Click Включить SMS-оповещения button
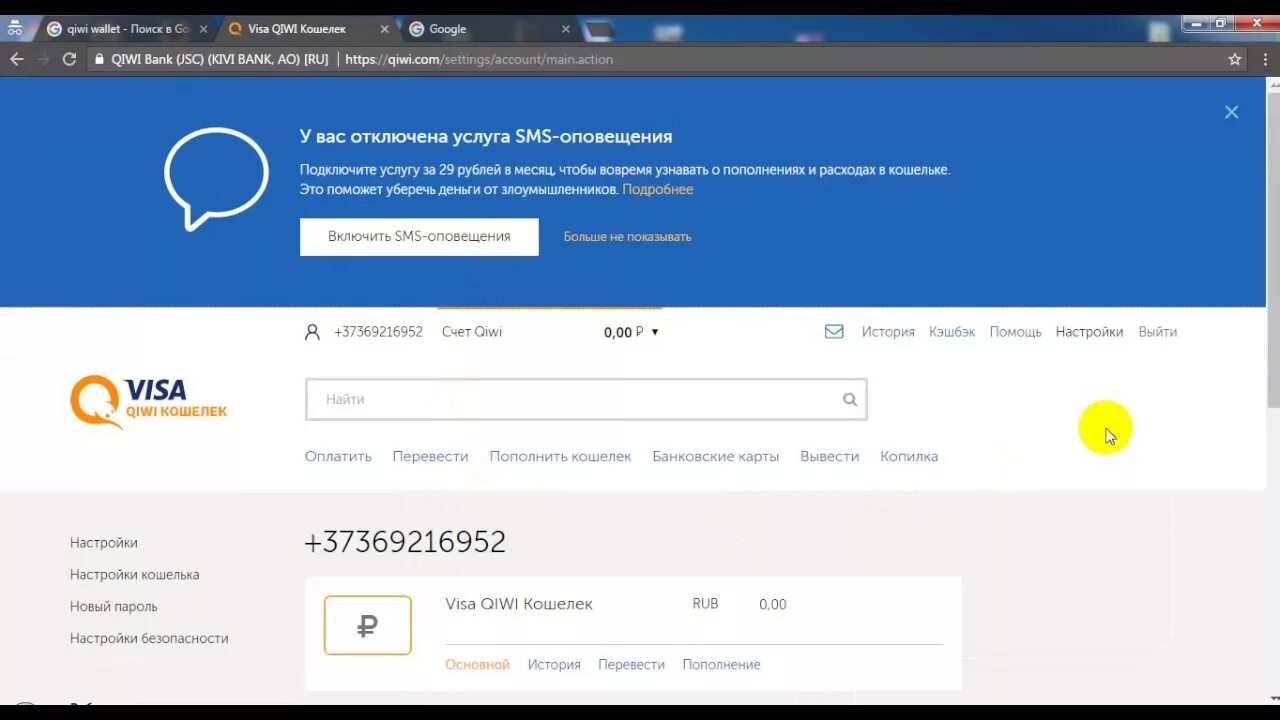 pos(419,237)
